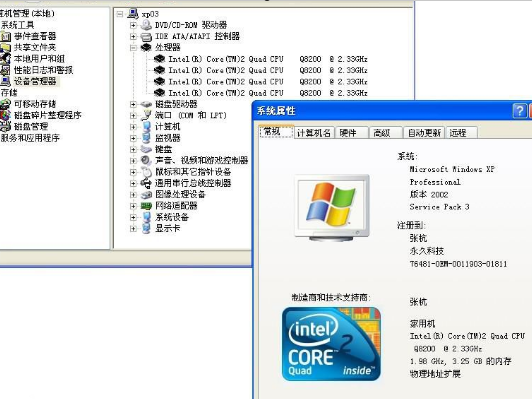Expand the 监视器 node
This screenshot has height=399, width=532.
click(133, 138)
